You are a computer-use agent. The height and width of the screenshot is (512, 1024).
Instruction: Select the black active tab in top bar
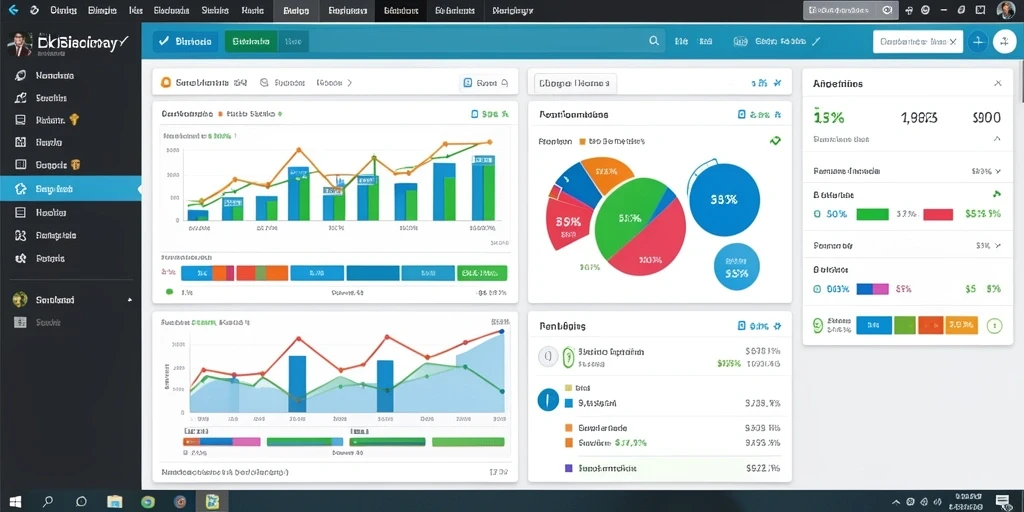(401, 10)
